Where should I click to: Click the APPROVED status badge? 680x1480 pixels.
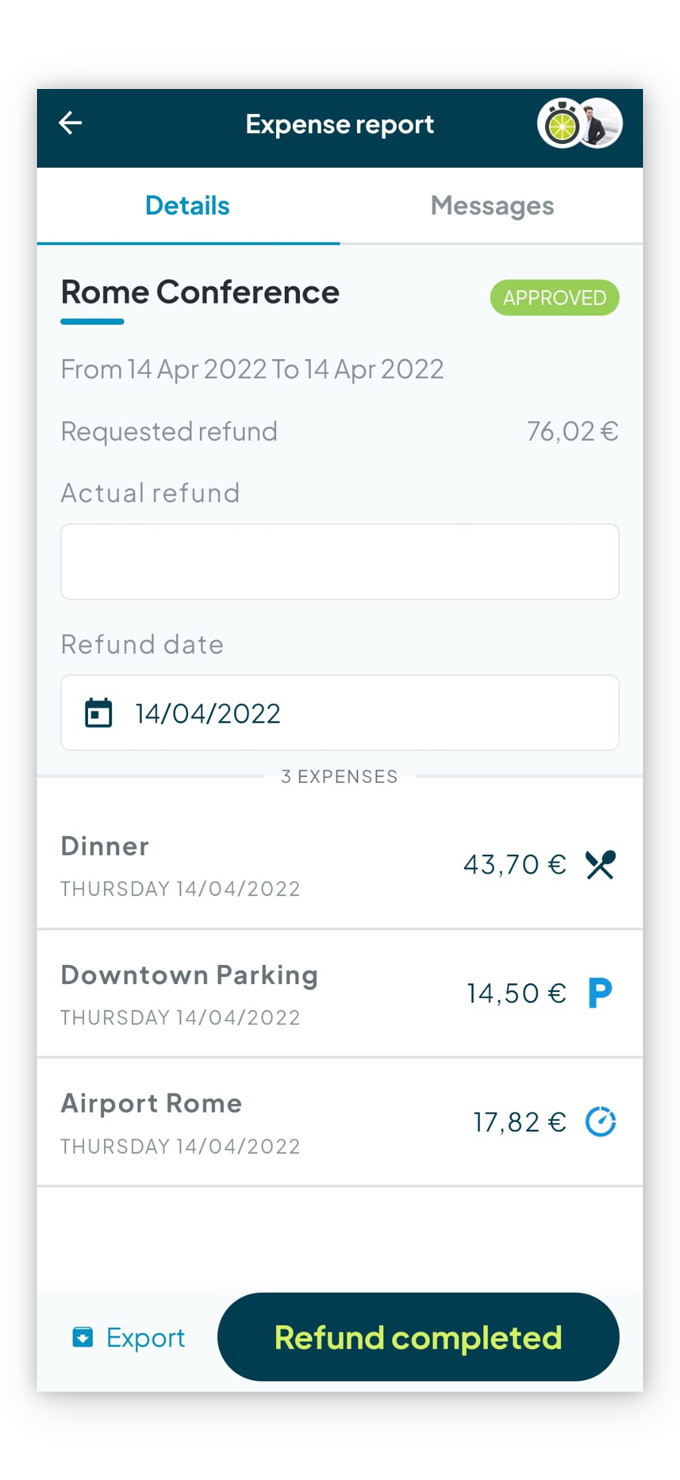(x=554, y=297)
